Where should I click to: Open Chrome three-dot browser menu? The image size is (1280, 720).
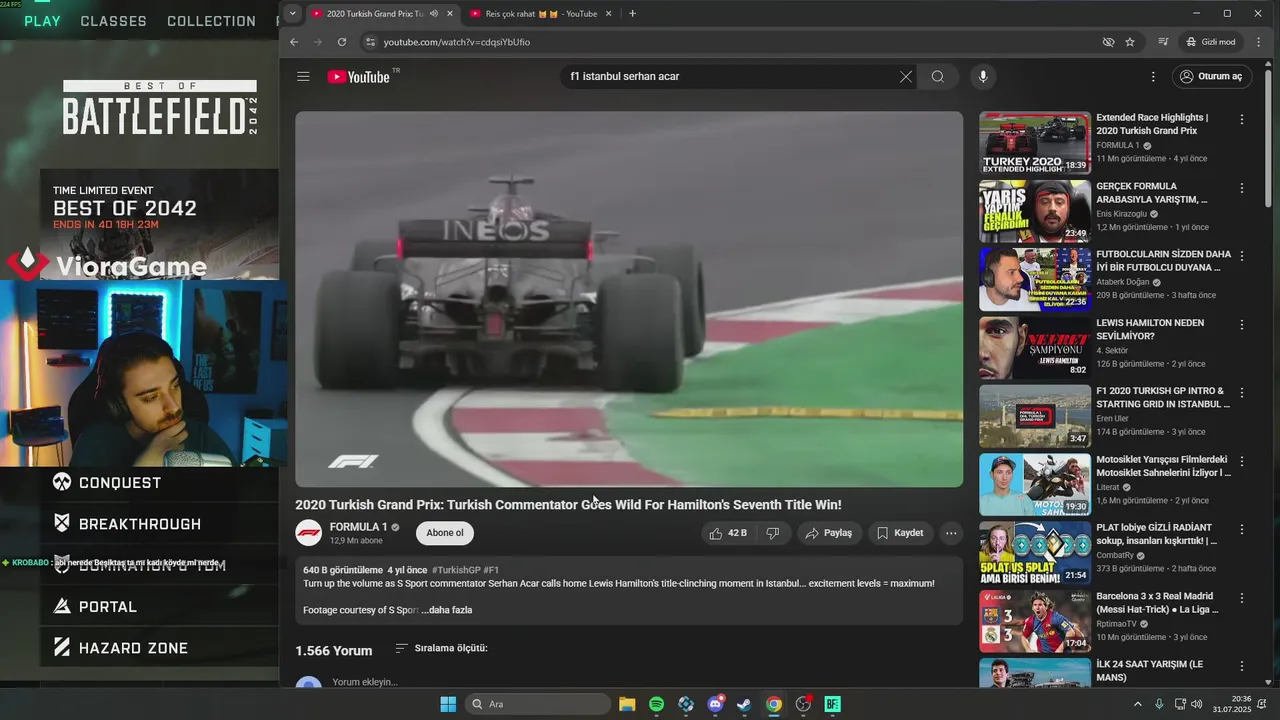1258,42
